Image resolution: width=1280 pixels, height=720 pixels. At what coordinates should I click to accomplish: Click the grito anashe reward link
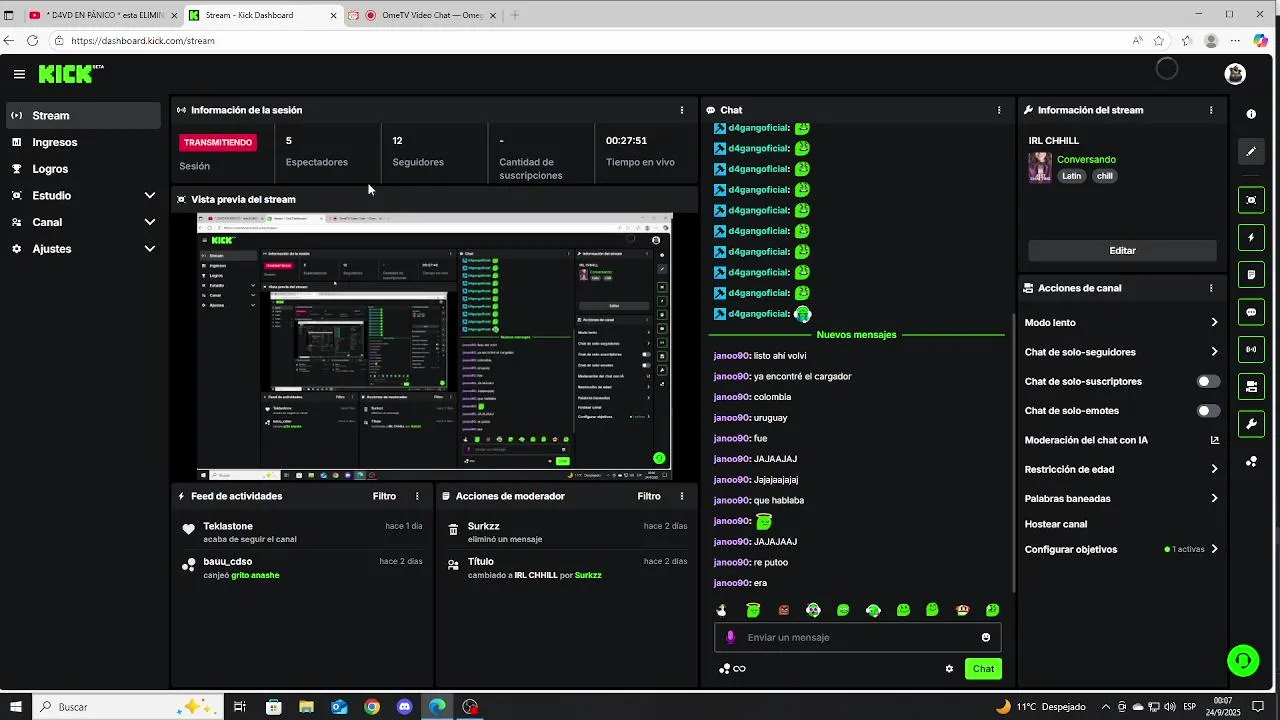tap(255, 576)
